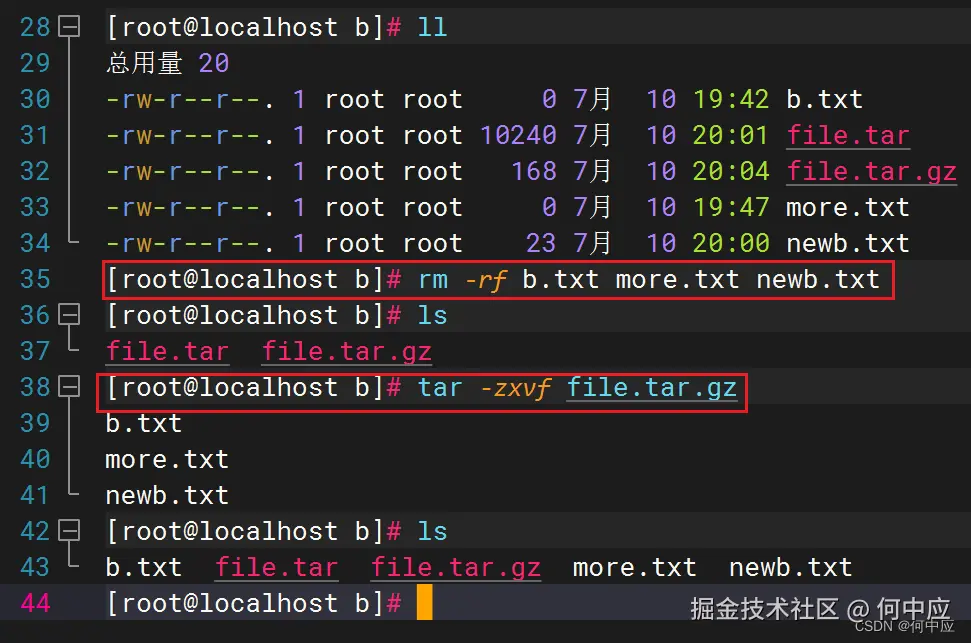Viewport: 971px width, 643px height.
Task: Click the 'tar' command on line 38
Action: click(x=440, y=387)
